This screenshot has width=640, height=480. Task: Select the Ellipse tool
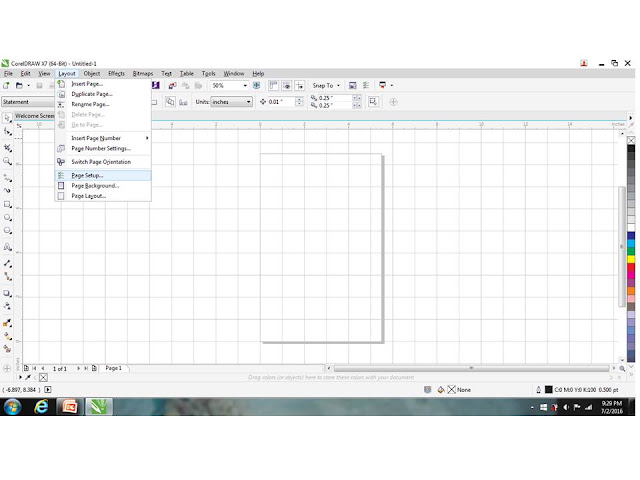tap(7, 218)
